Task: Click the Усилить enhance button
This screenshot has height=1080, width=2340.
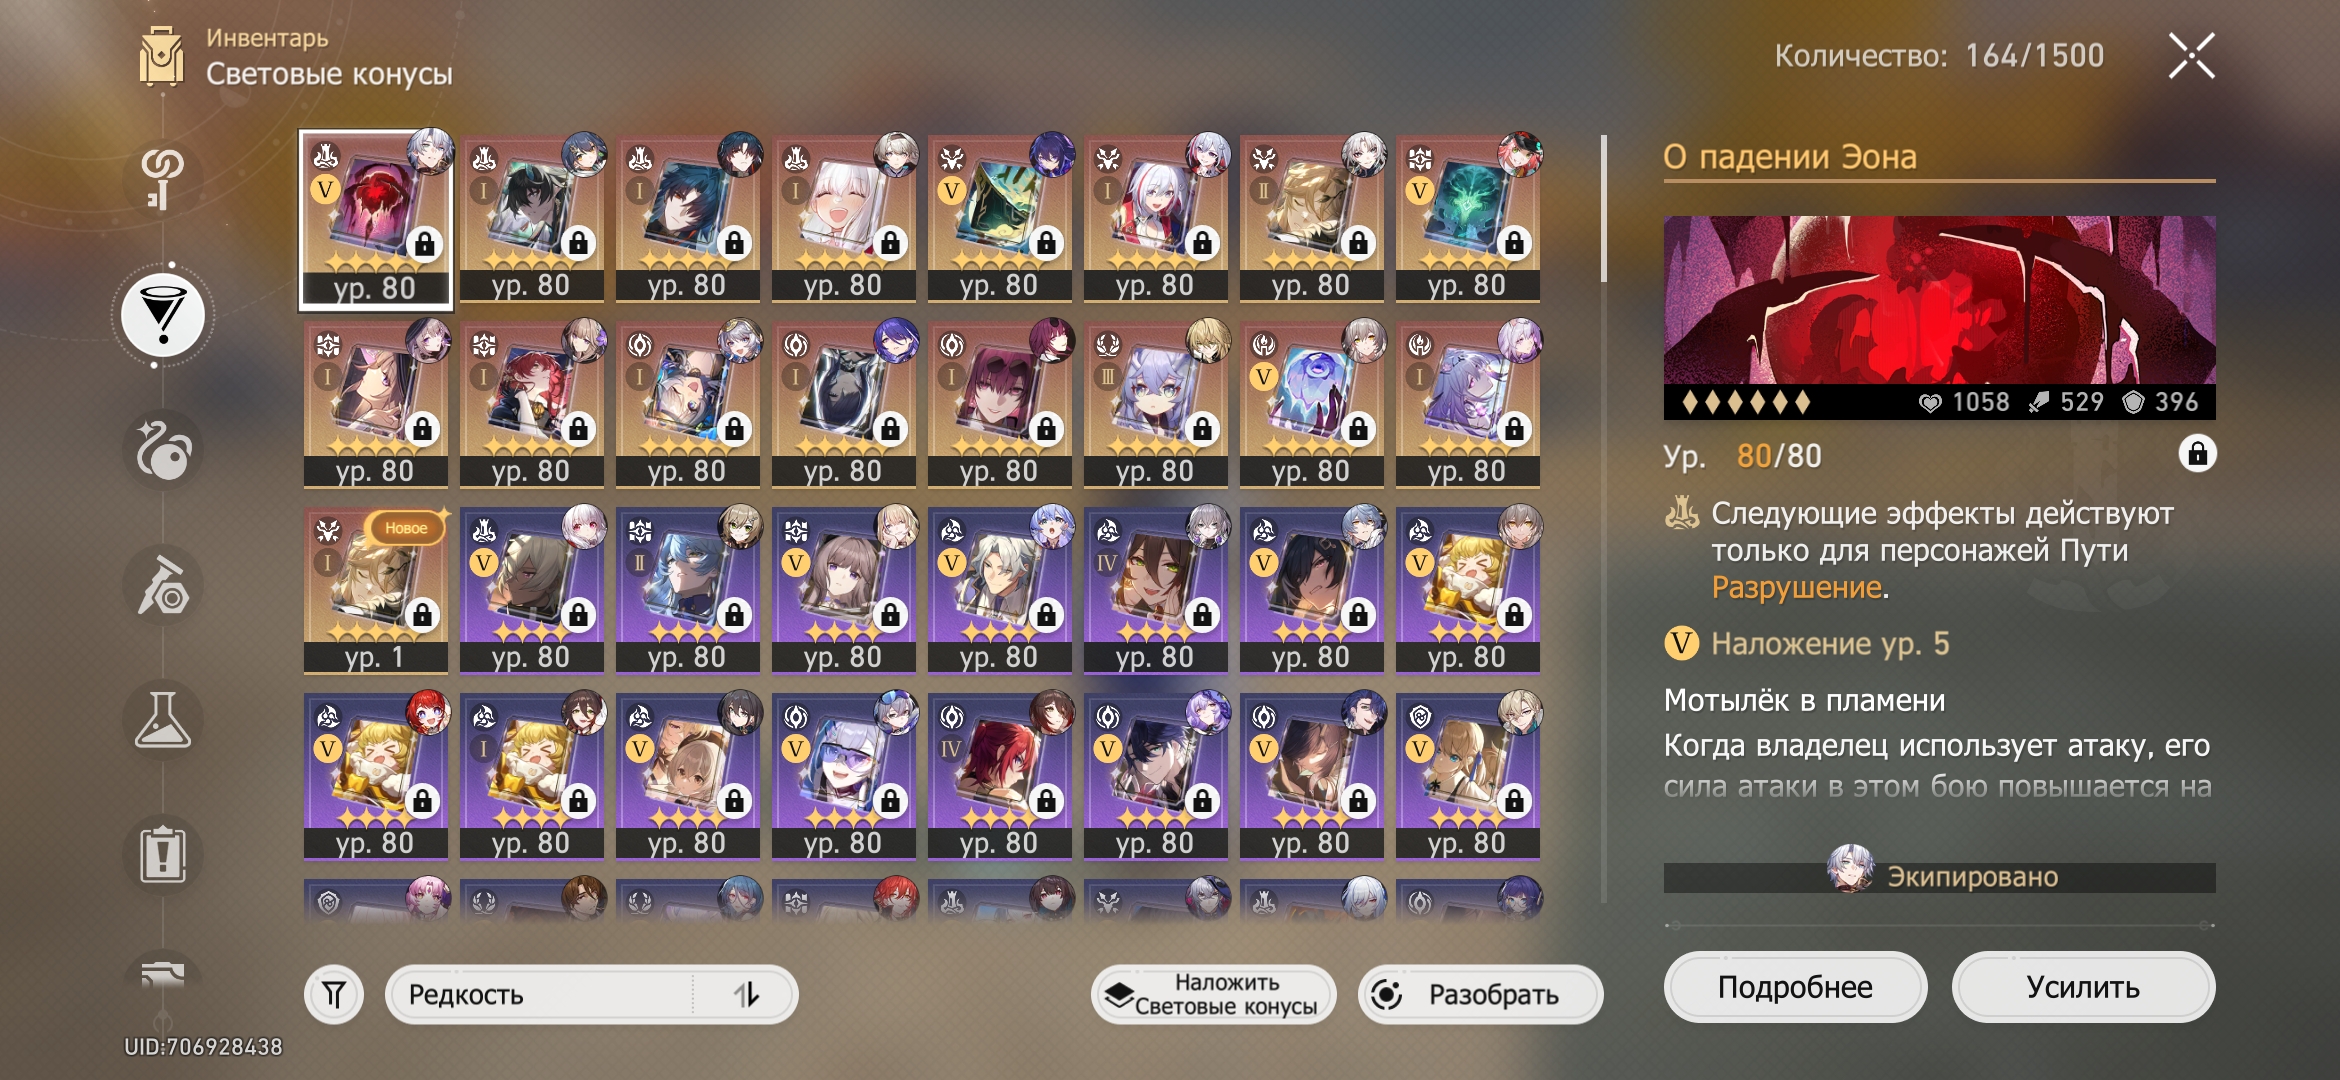Action: point(2083,987)
